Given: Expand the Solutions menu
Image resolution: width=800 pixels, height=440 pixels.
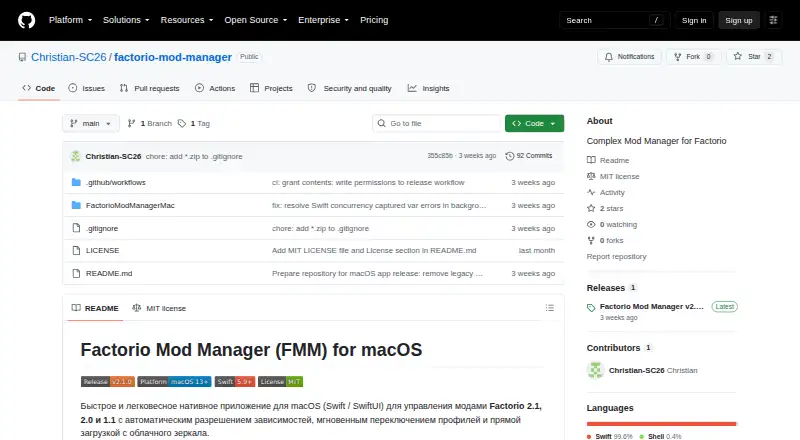Looking at the screenshot, I should [126, 20].
